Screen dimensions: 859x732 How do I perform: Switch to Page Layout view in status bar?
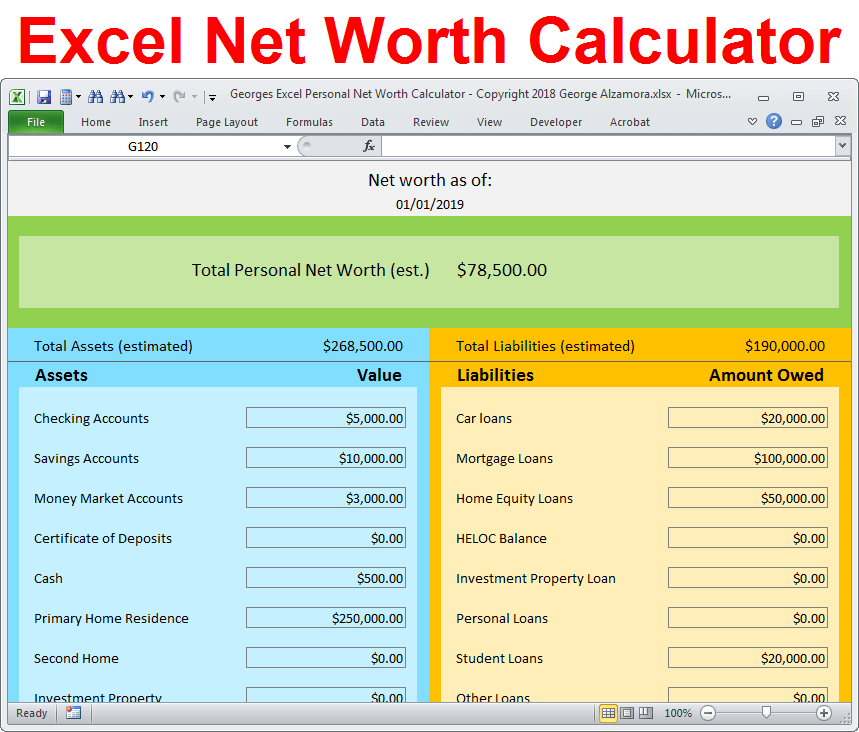pos(626,712)
